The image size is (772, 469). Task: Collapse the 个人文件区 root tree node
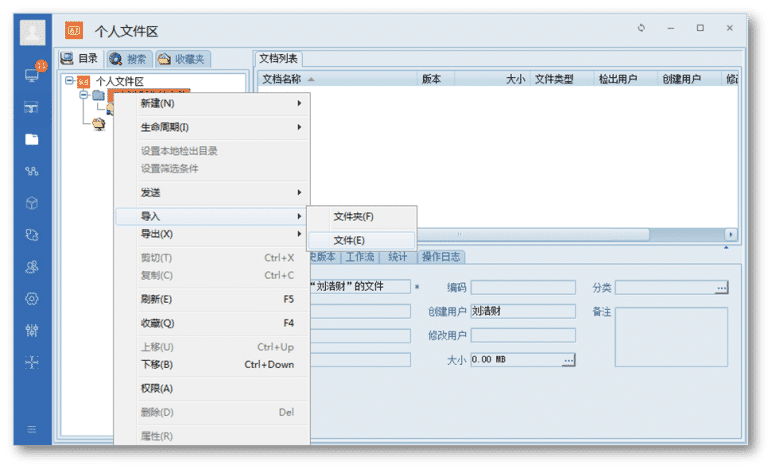click(x=69, y=81)
